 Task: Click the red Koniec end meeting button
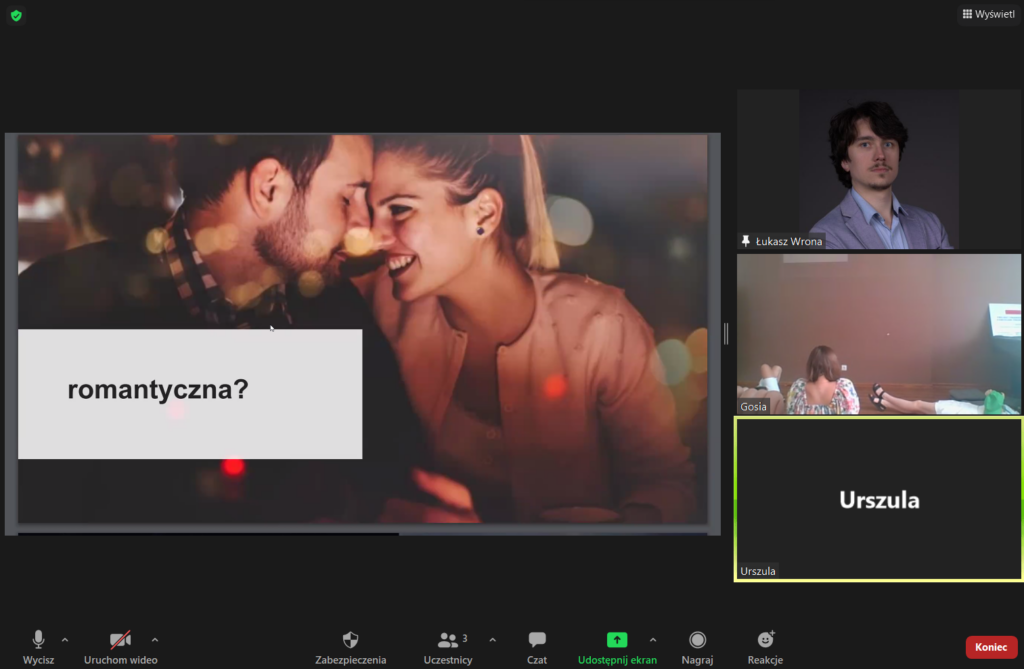click(990, 647)
